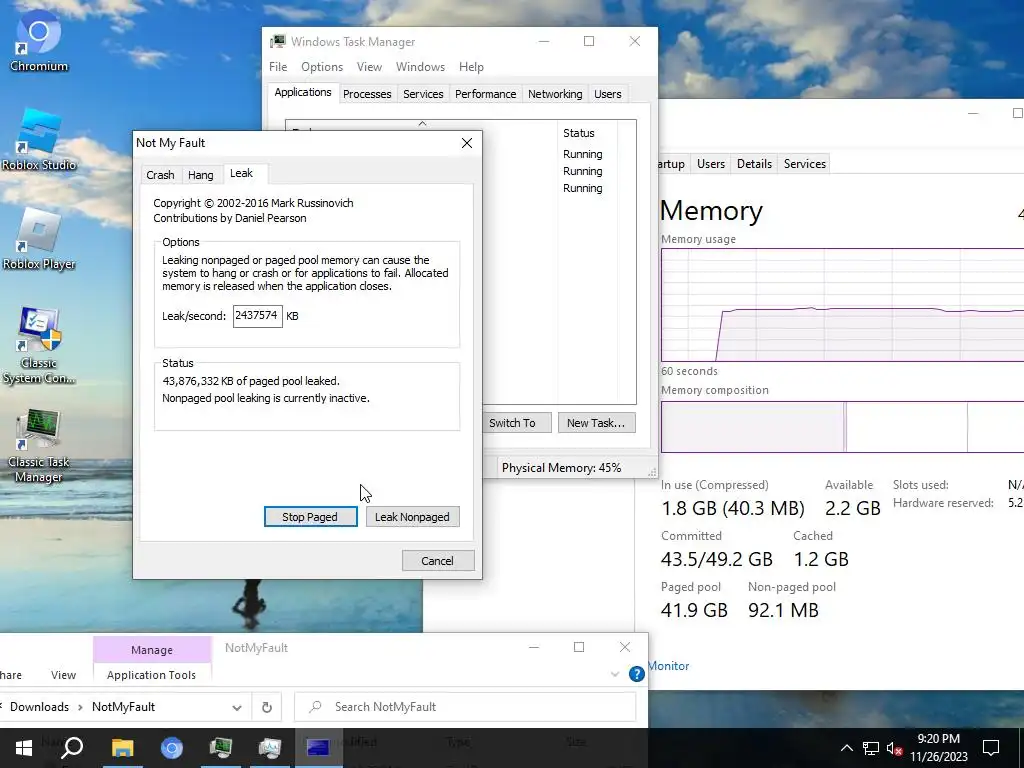Click the Memory usage graph

pos(842,305)
